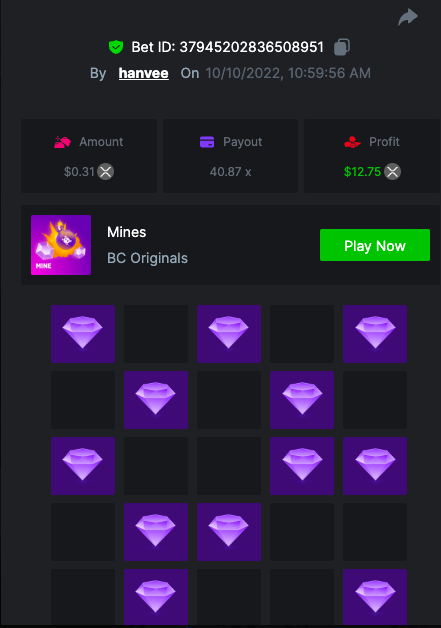Image resolution: width=441 pixels, height=628 pixels.
Task: Click the XRP coin icon beside $12.75 profit
Action: 393,172
